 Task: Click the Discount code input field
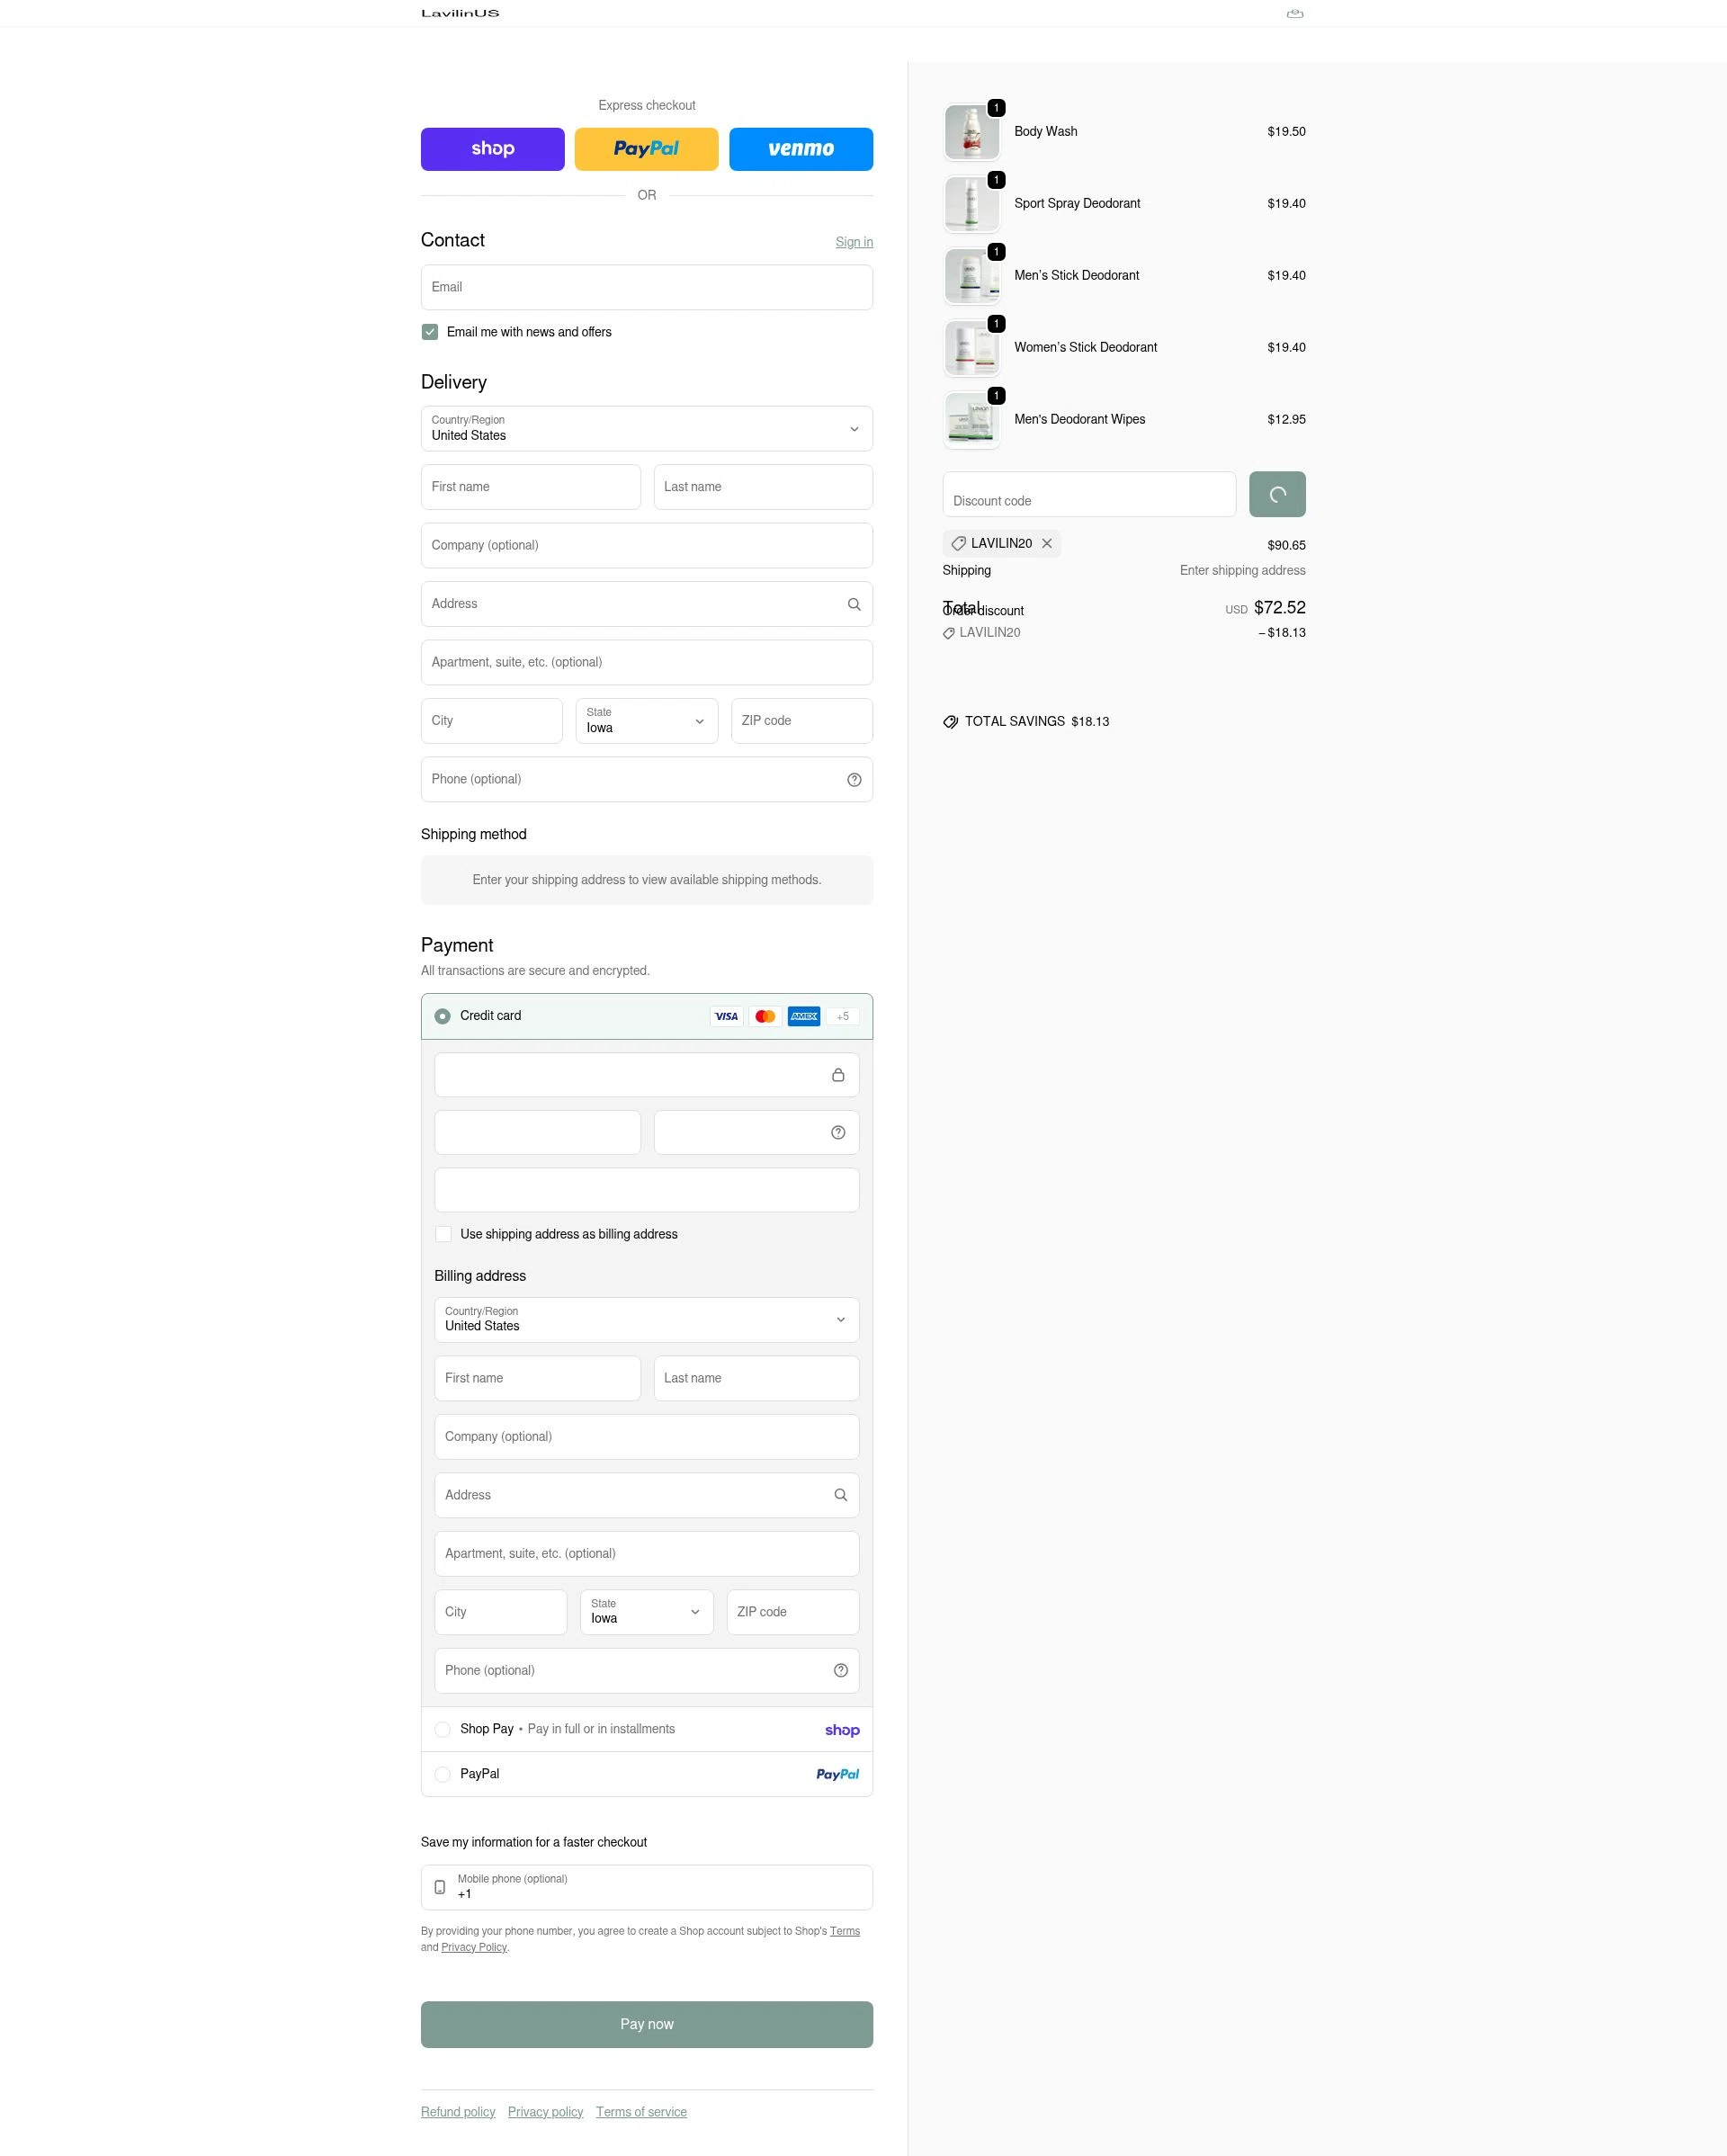coord(1088,494)
